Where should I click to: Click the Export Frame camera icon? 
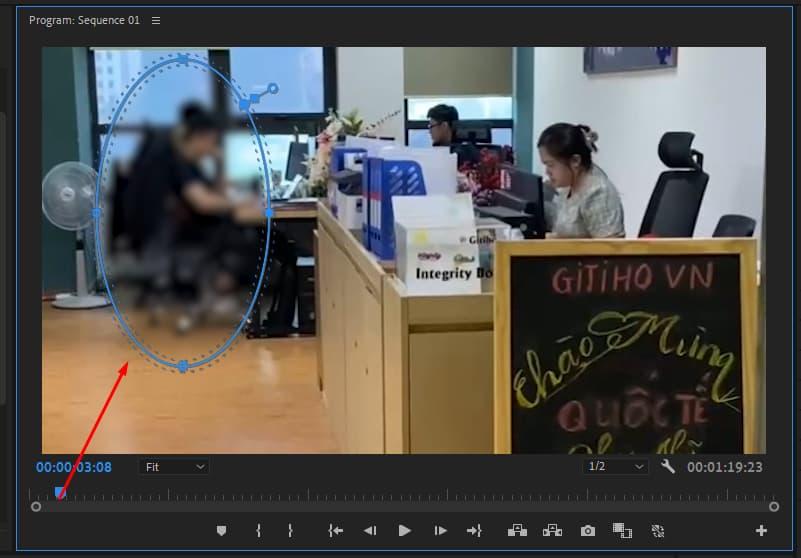(x=587, y=531)
